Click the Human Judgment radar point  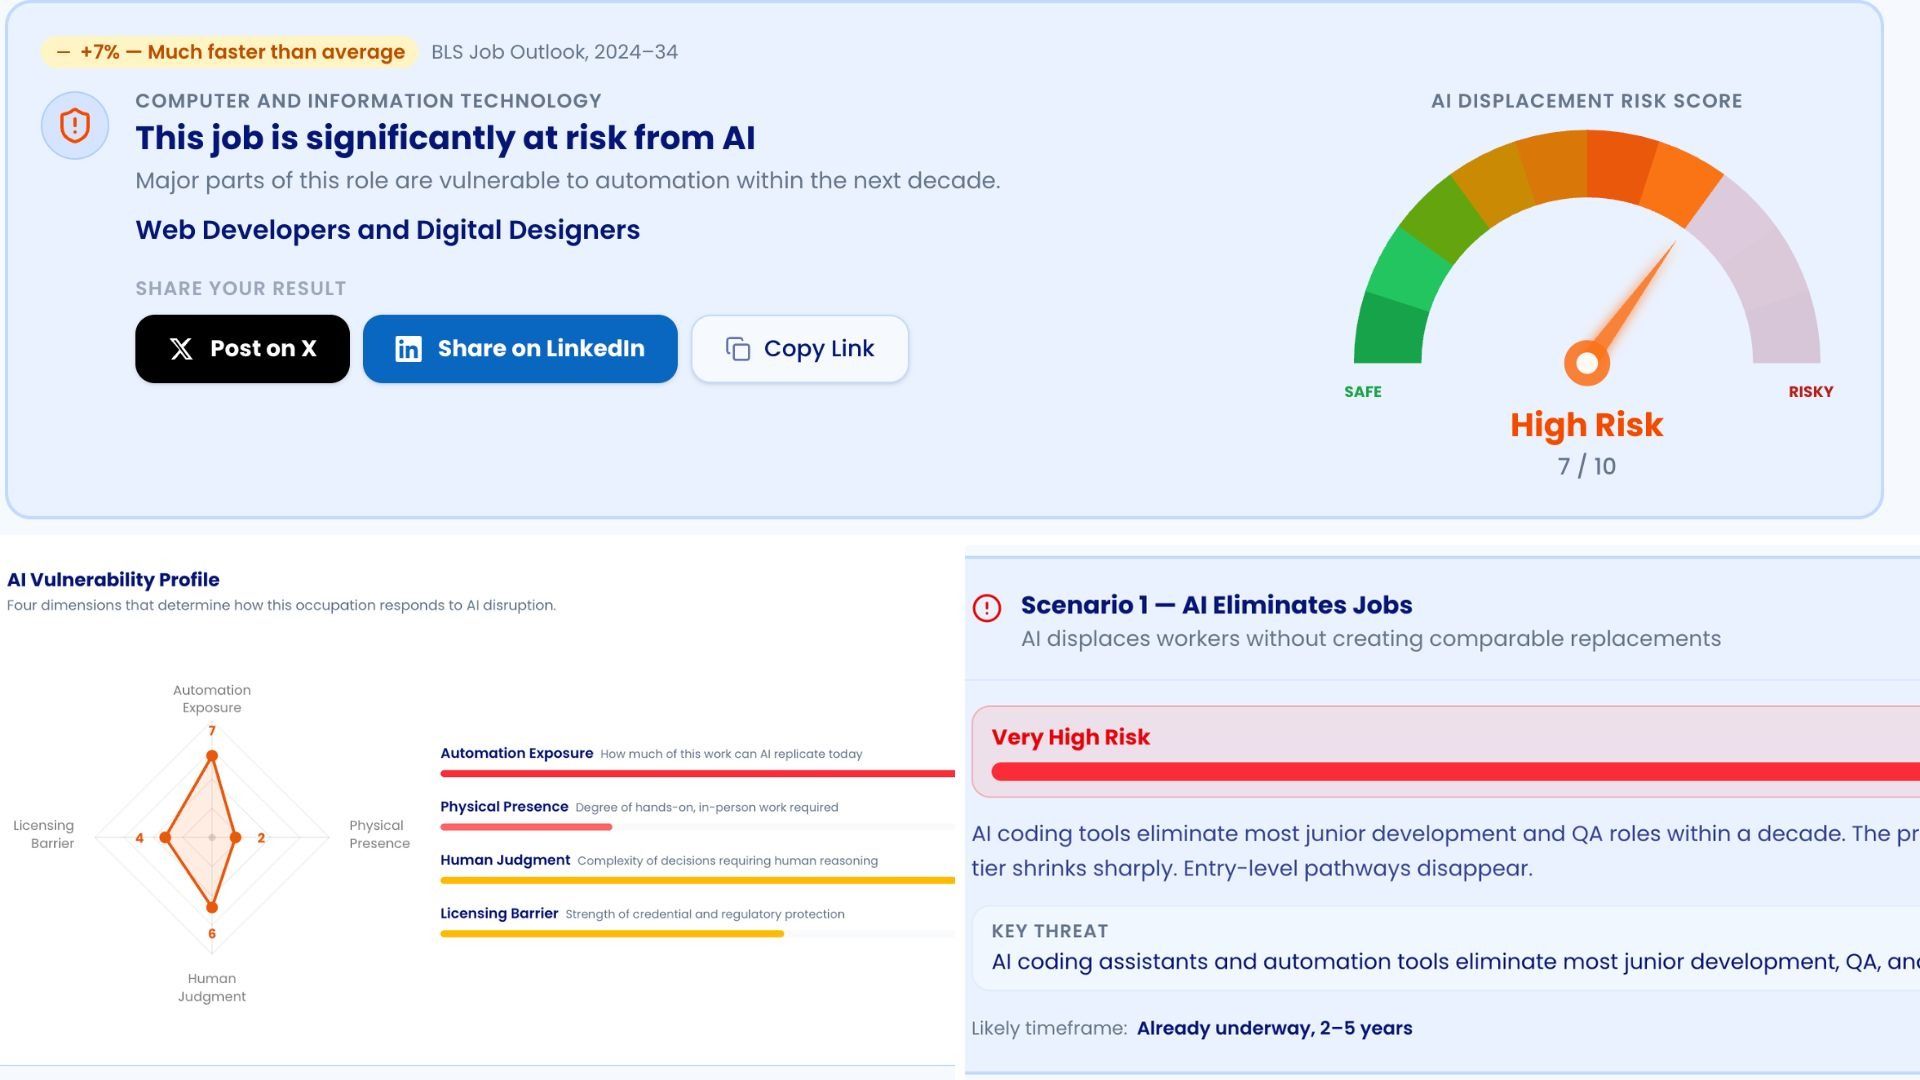pyautogui.click(x=212, y=907)
